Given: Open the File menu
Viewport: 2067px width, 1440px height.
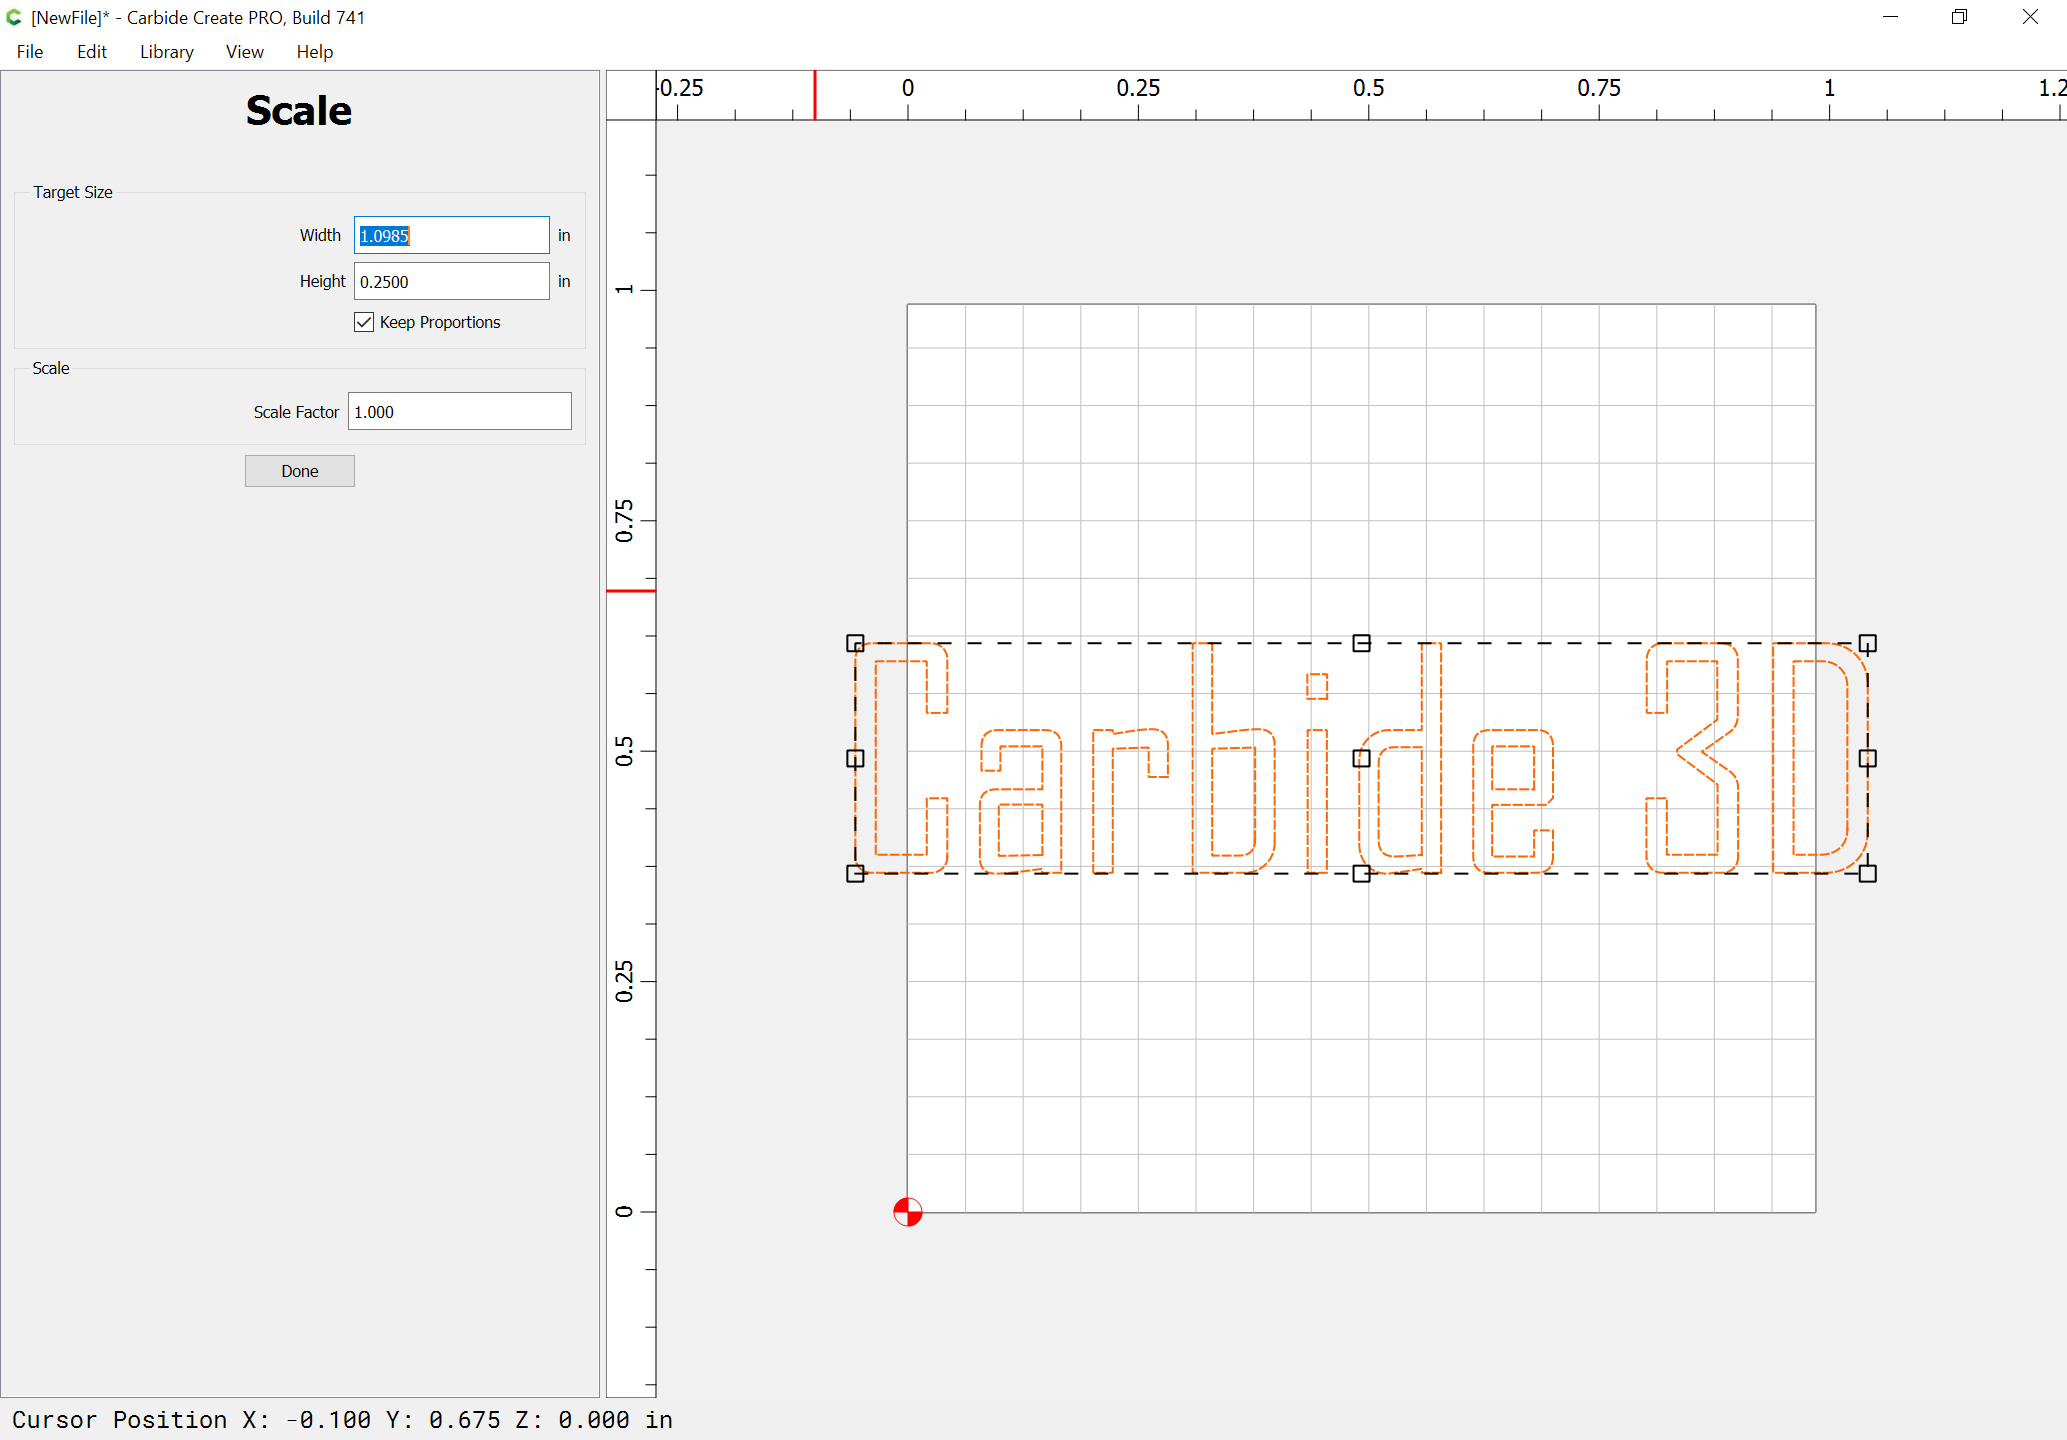Looking at the screenshot, I should 30,52.
